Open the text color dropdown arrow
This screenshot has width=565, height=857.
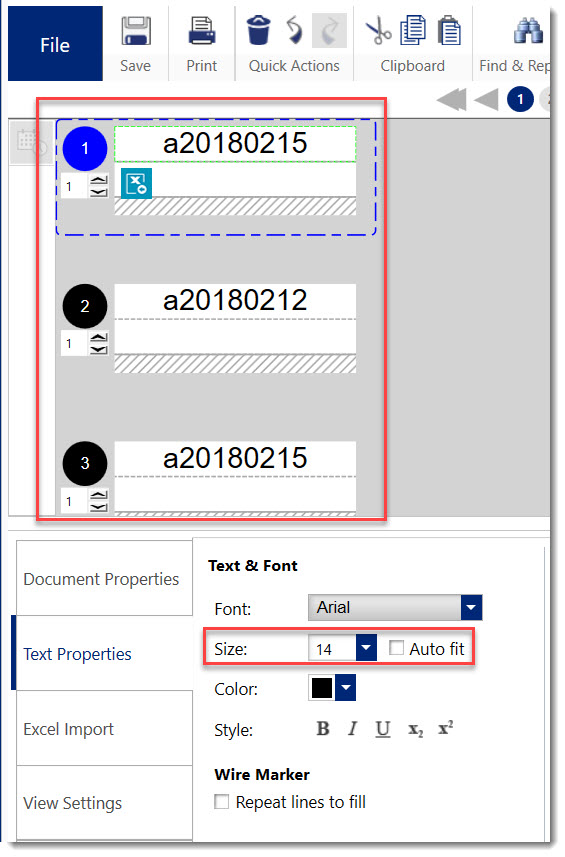345,688
